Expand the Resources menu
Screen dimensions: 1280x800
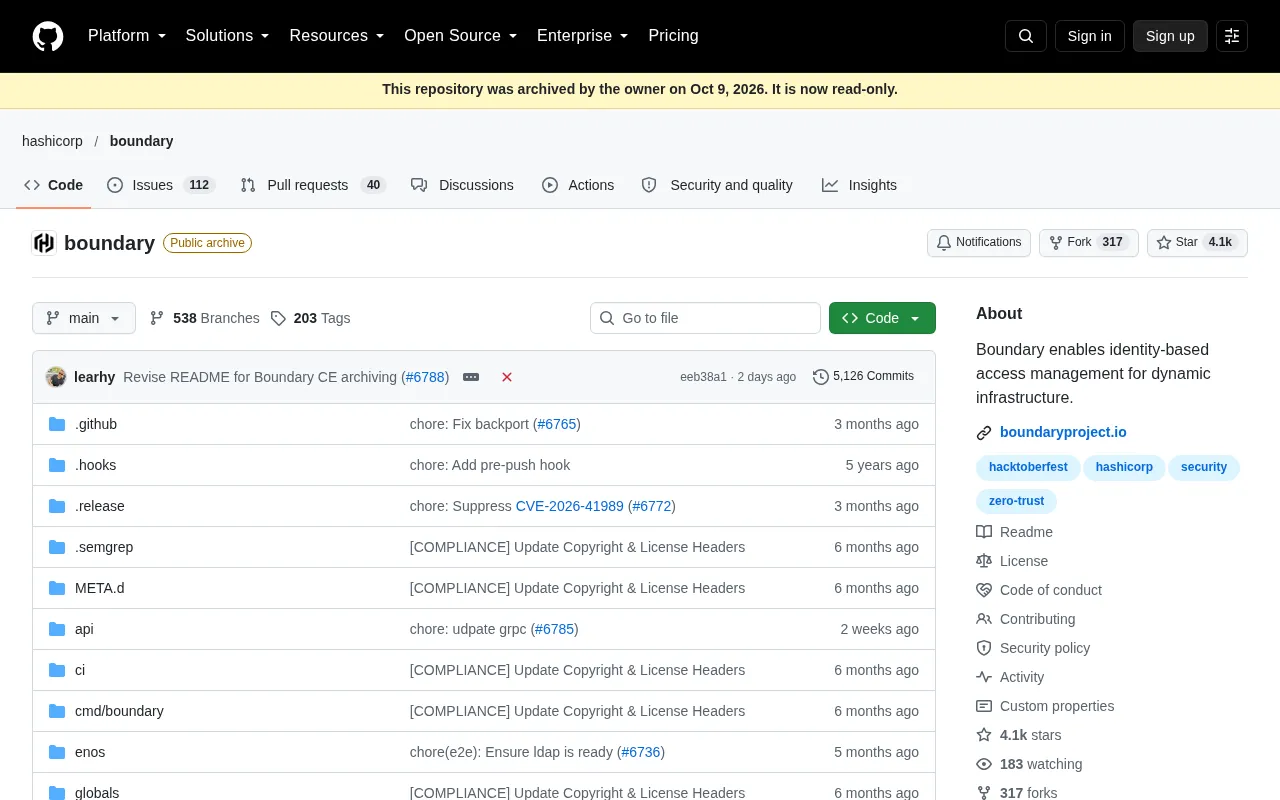(x=337, y=36)
